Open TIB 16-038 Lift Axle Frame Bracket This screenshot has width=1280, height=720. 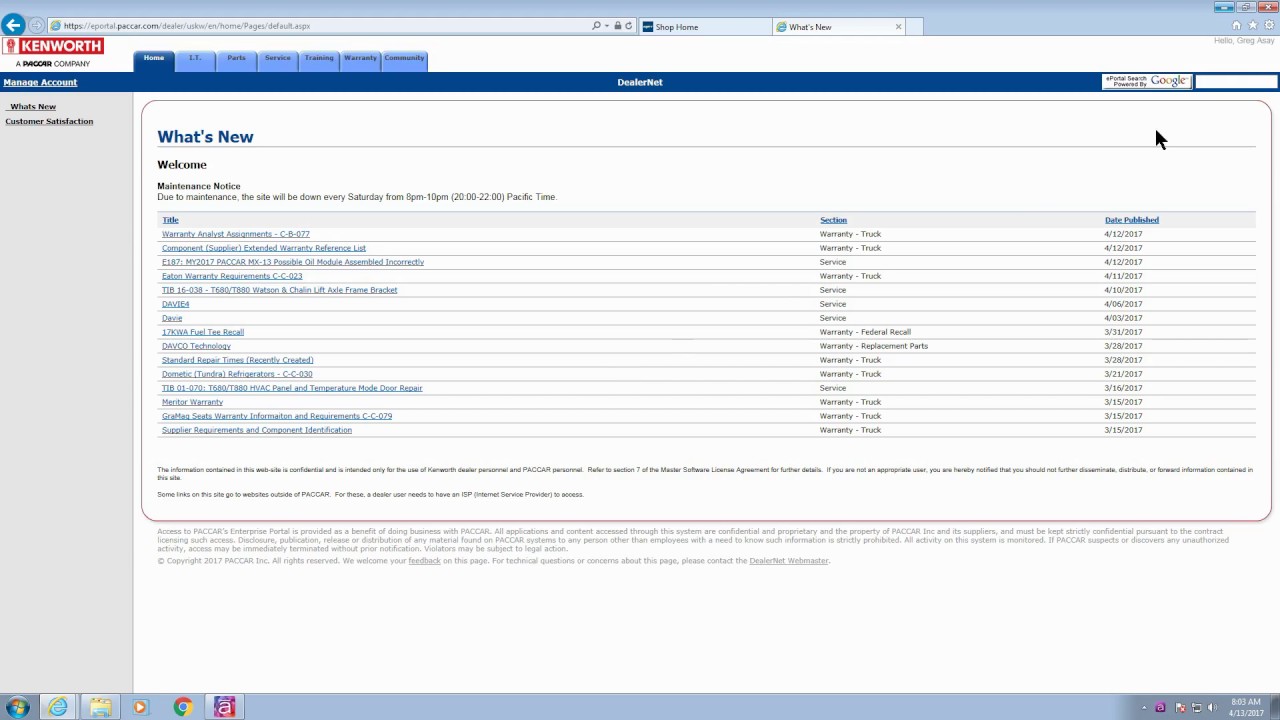(280, 290)
